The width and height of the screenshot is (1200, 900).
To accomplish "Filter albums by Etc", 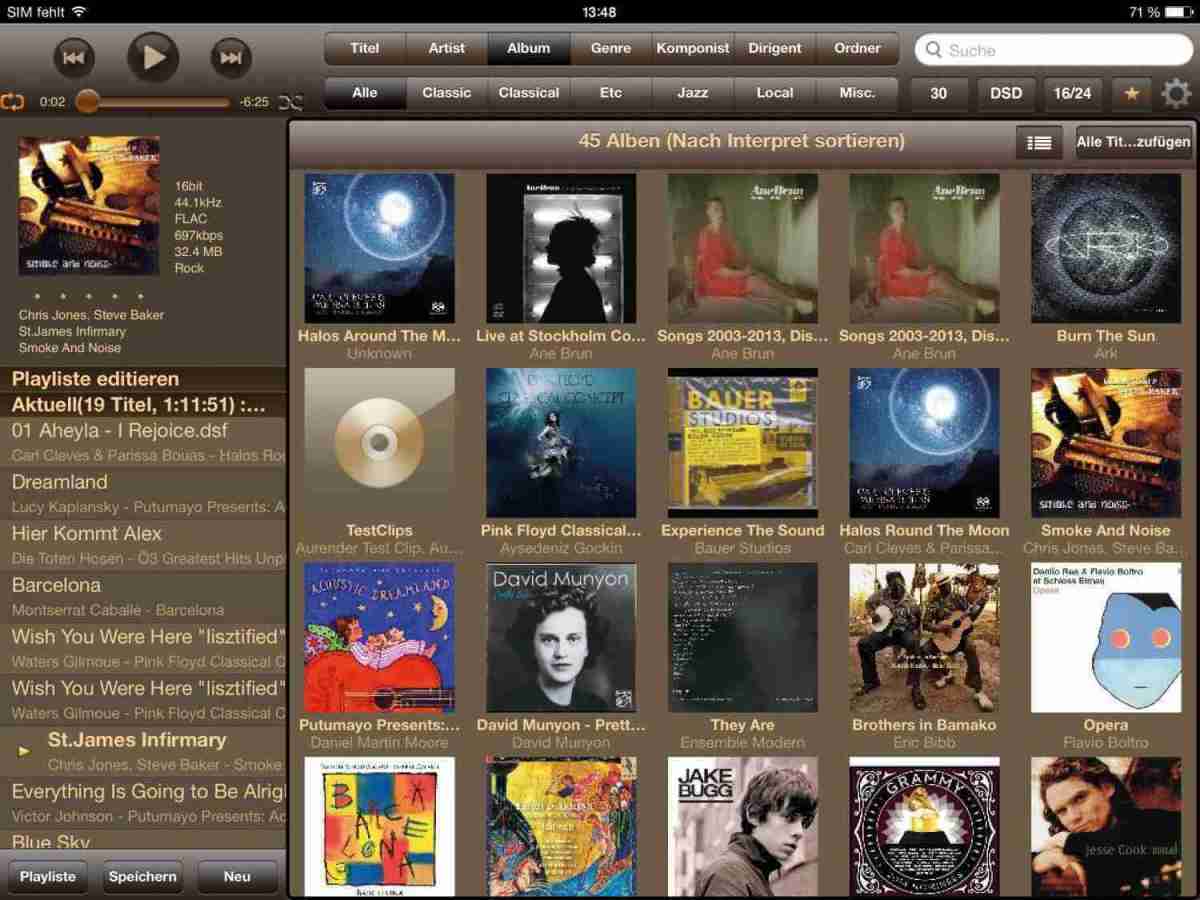I will pyautogui.click(x=611, y=93).
